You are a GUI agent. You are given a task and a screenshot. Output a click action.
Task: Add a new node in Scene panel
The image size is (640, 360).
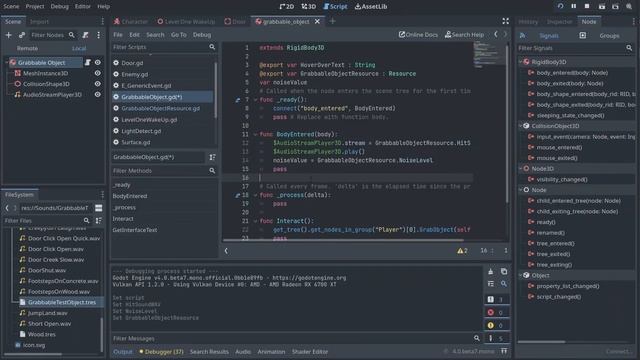point(8,35)
